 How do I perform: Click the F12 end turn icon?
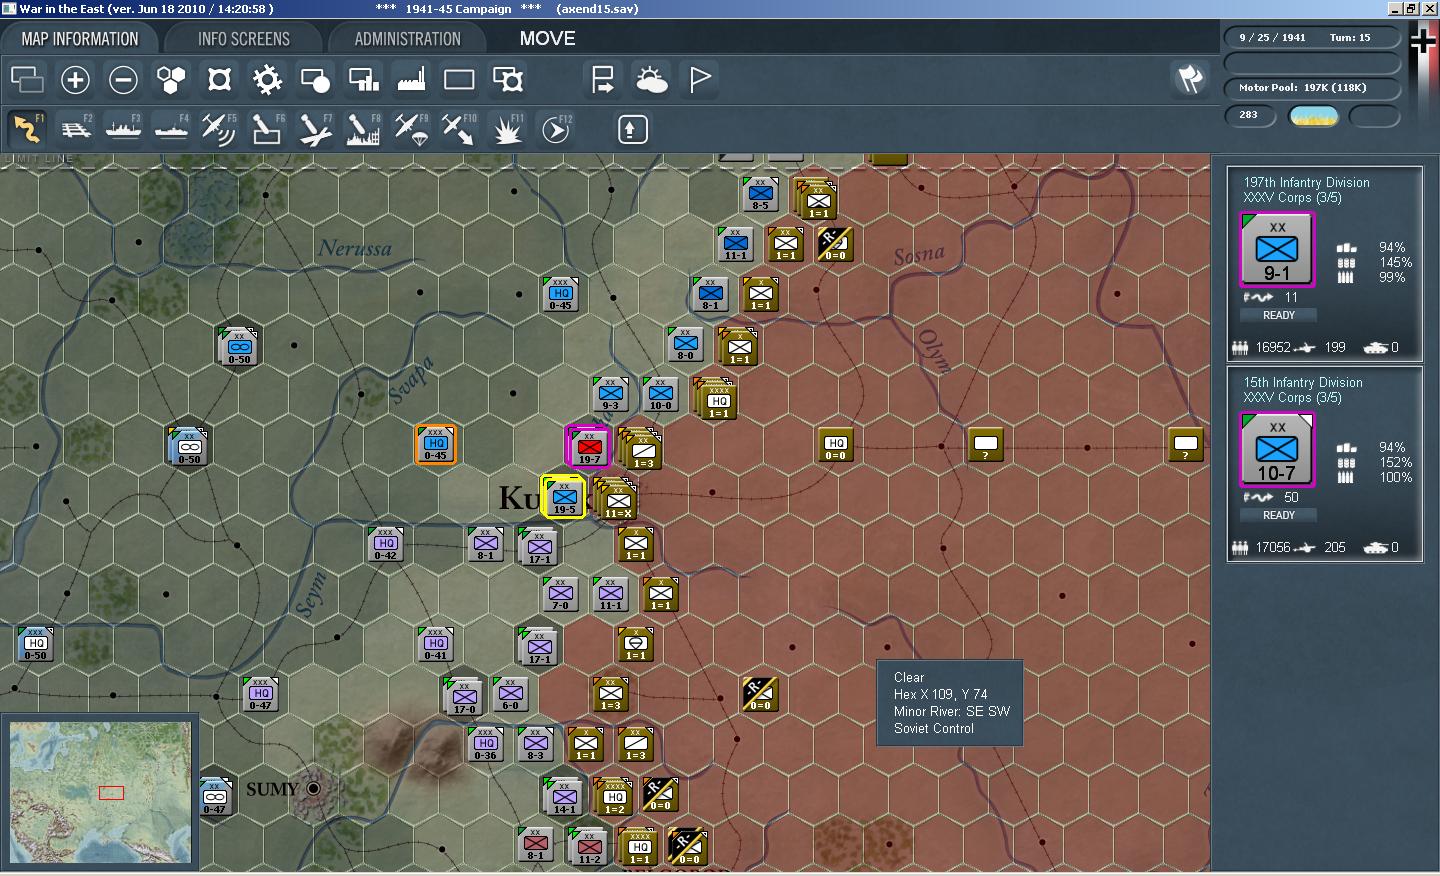555,129
